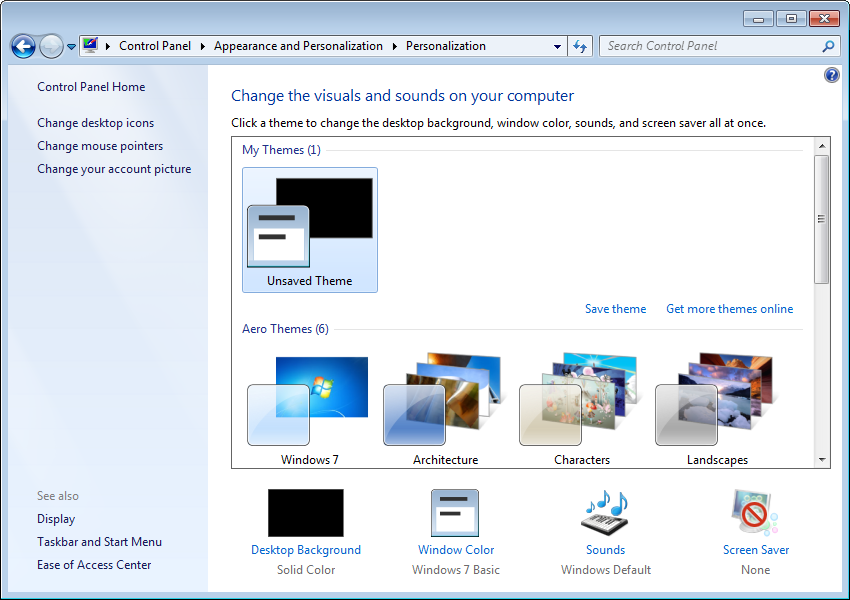Open Display under See also
The image size is (850, 600).
(x=56, y=519)
